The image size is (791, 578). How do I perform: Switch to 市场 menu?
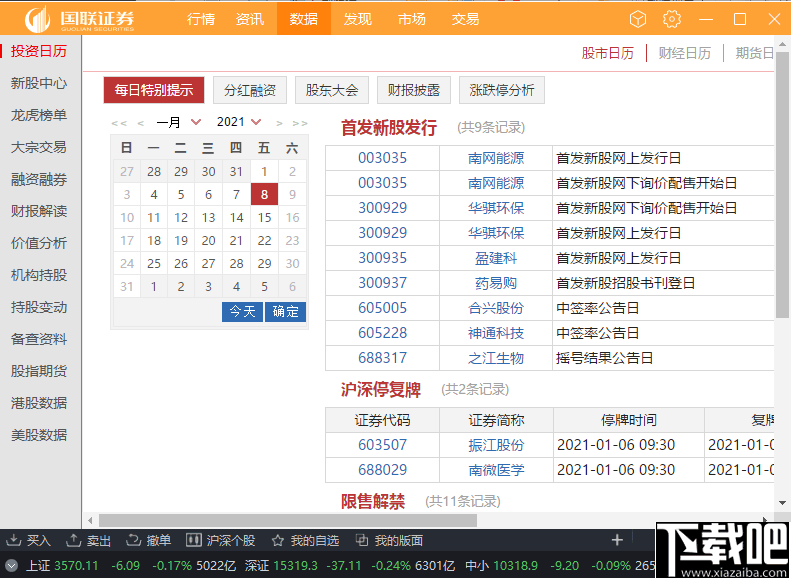[x=412, y=19]
